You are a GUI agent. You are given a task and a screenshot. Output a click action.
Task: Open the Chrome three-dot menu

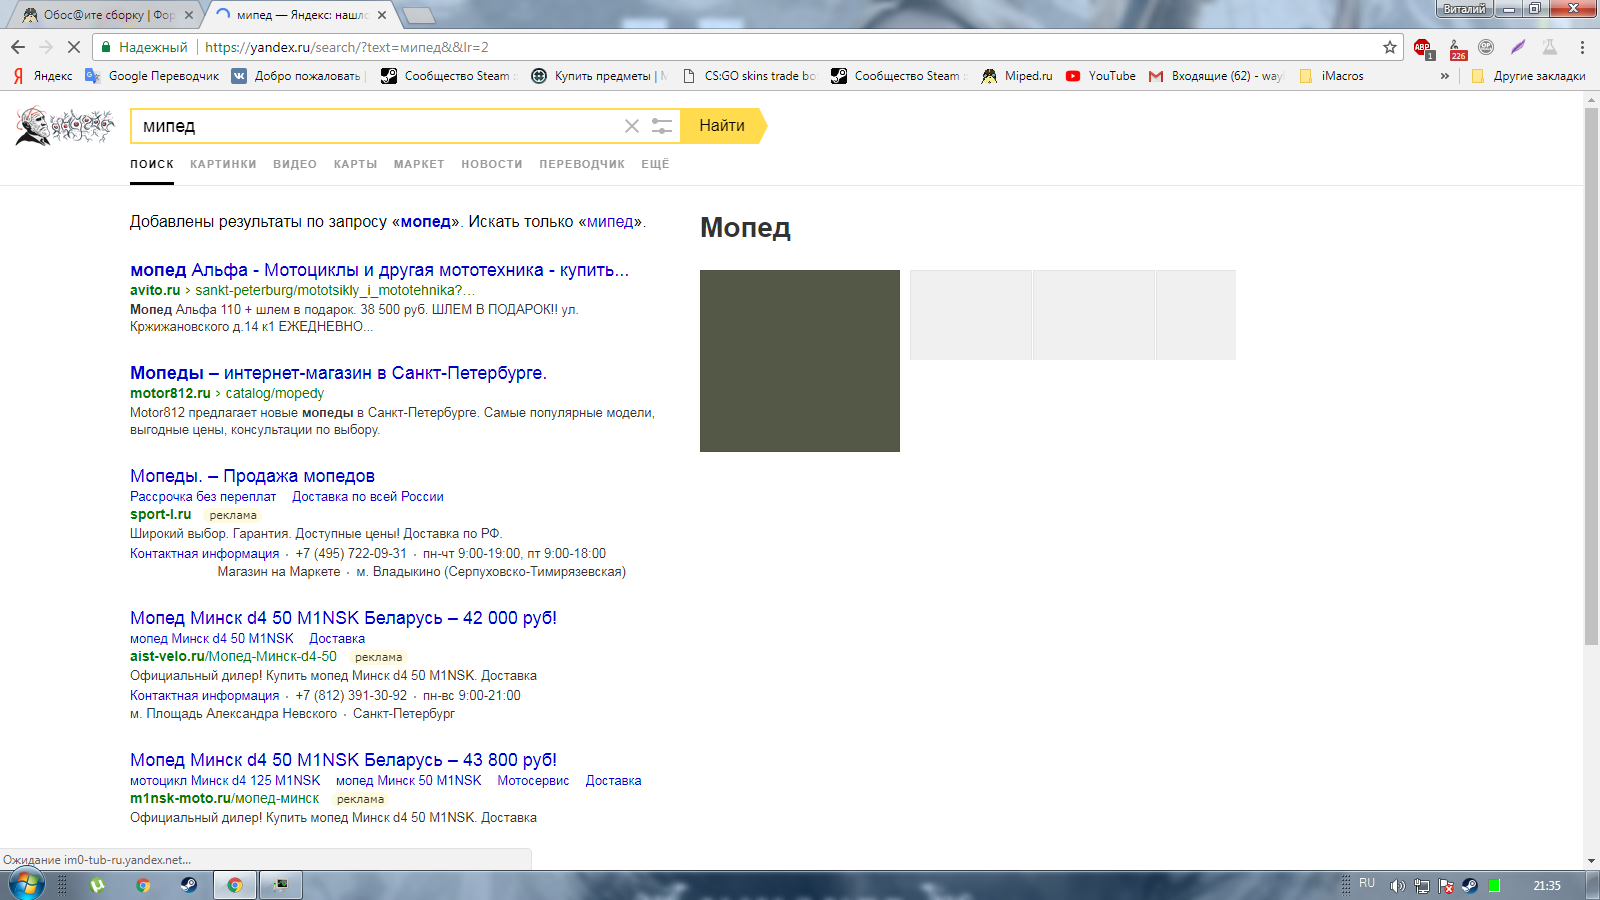[x=1582, y=47]
